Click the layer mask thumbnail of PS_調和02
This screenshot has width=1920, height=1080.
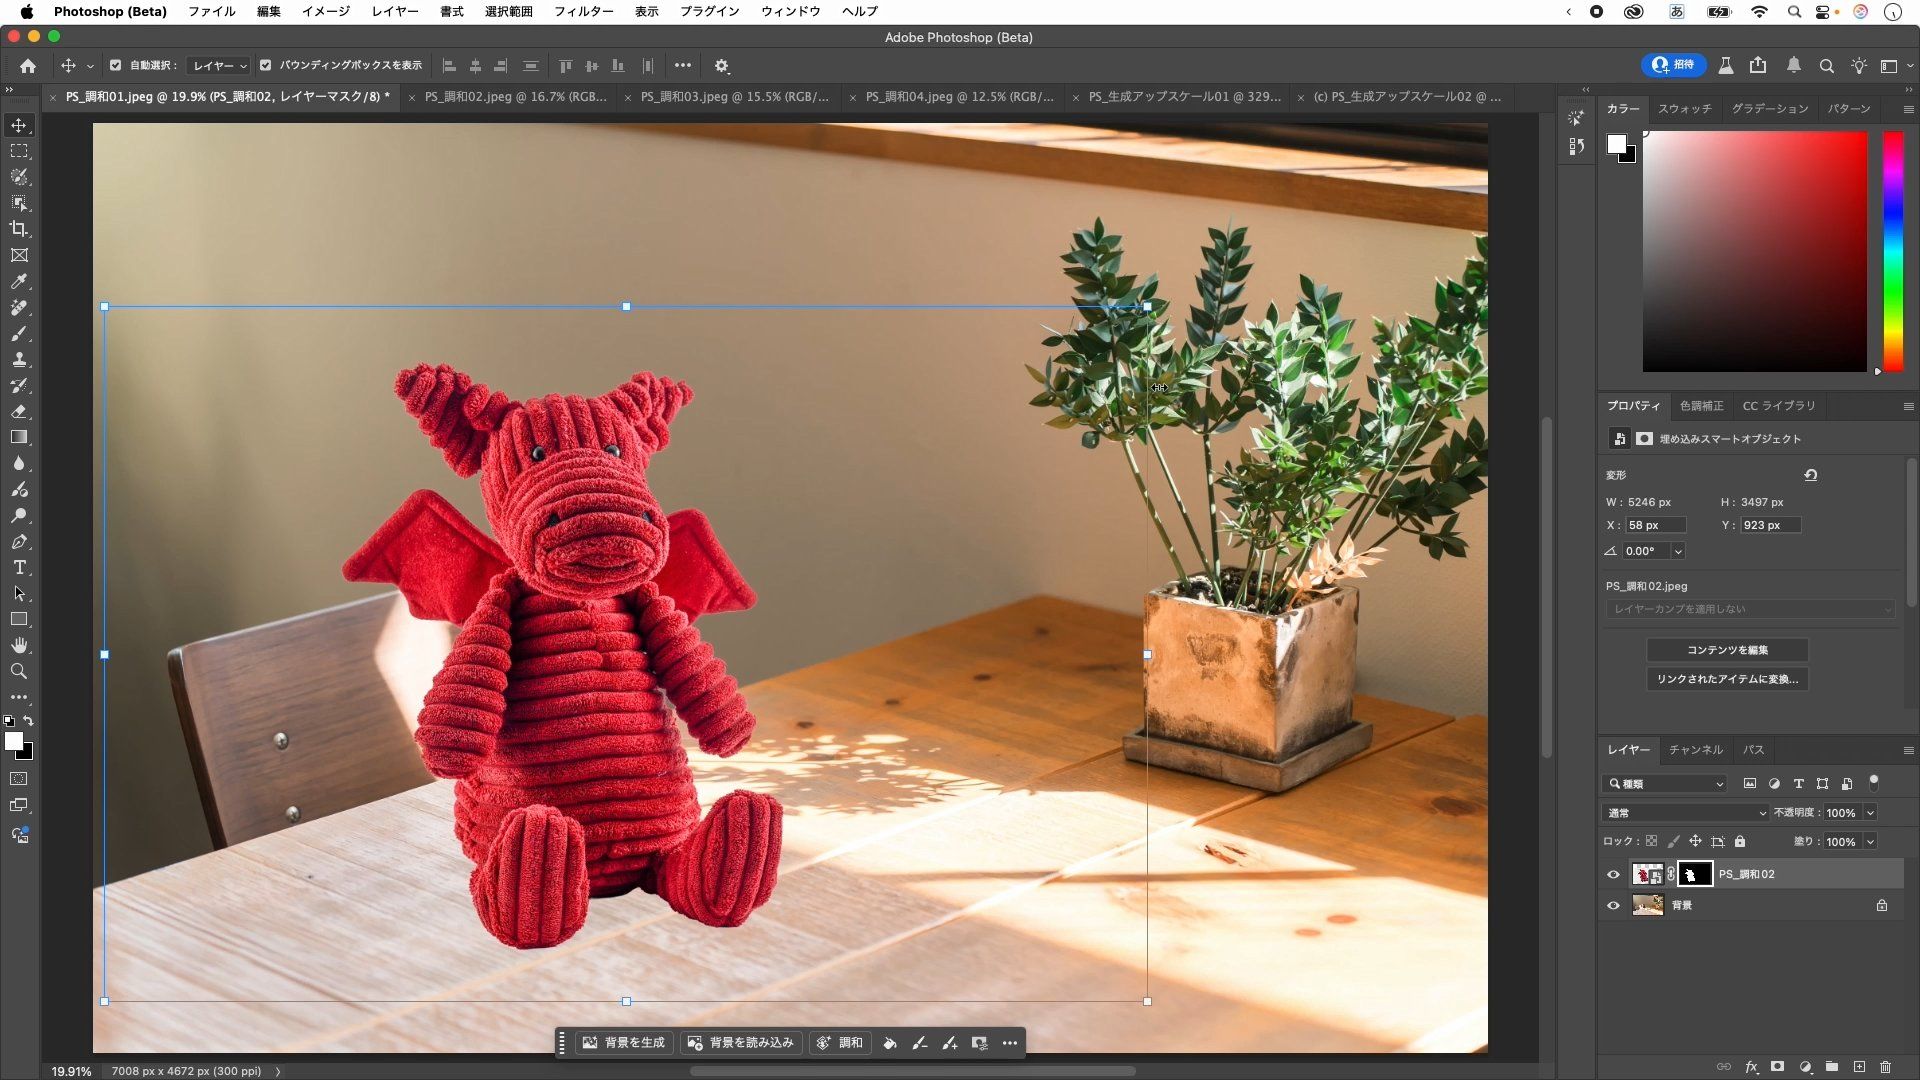click(1694, 874)
